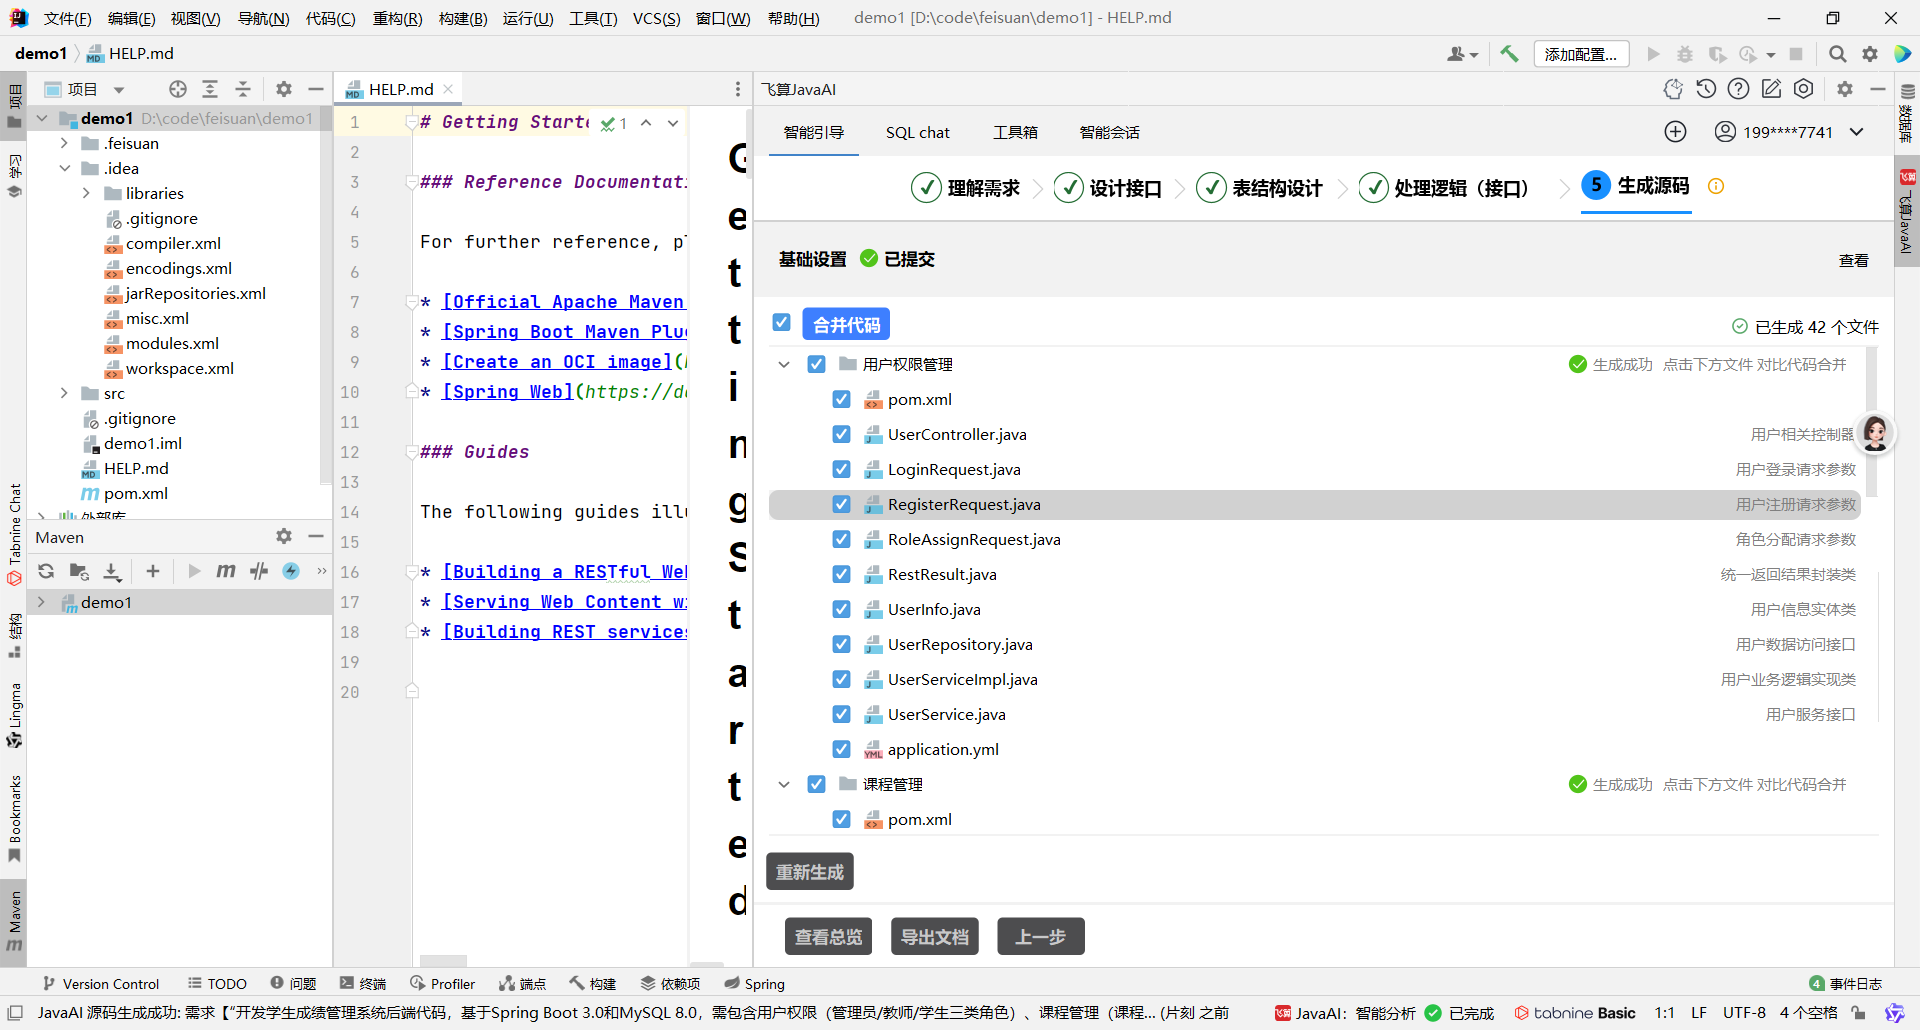The height and width of the screenshot is (1030, 1920).
Task: Click the 导出文档 button
Action: point(934,937)
